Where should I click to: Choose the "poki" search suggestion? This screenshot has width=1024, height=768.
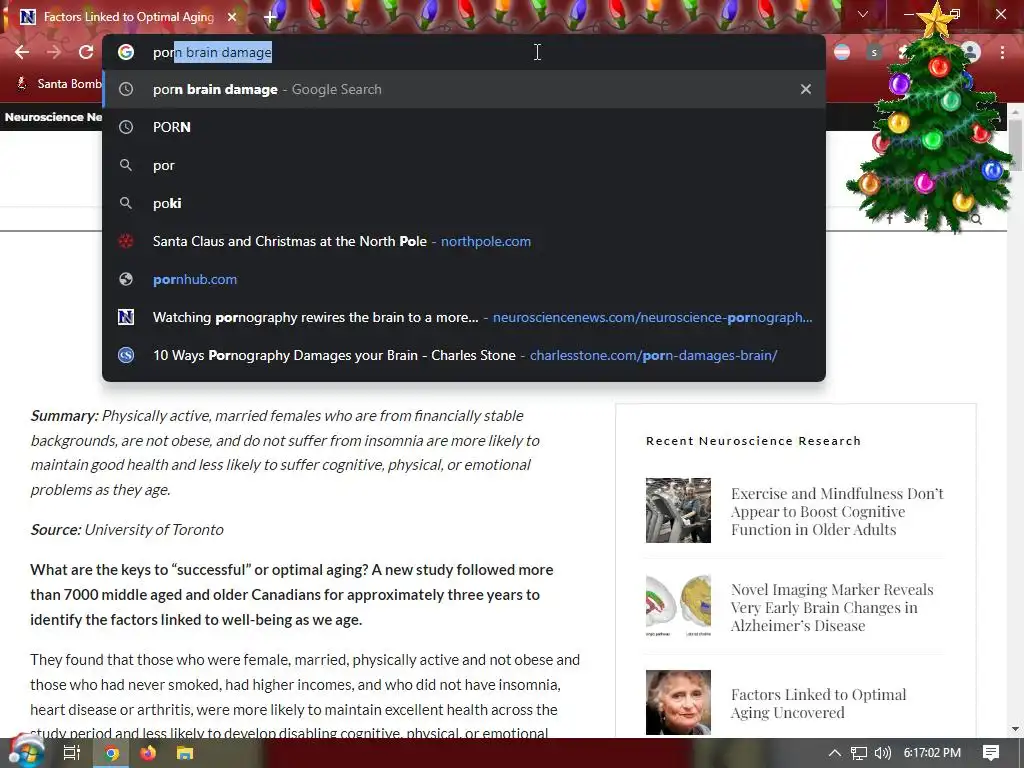[464, 203]
